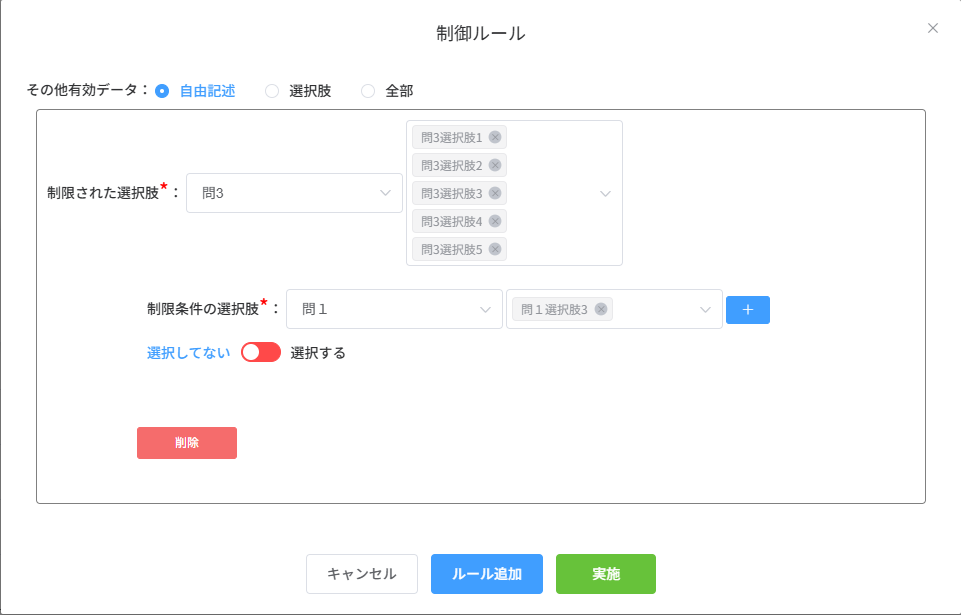Click the ルール追加 button

pyautogui.click(x=487, y=574)
